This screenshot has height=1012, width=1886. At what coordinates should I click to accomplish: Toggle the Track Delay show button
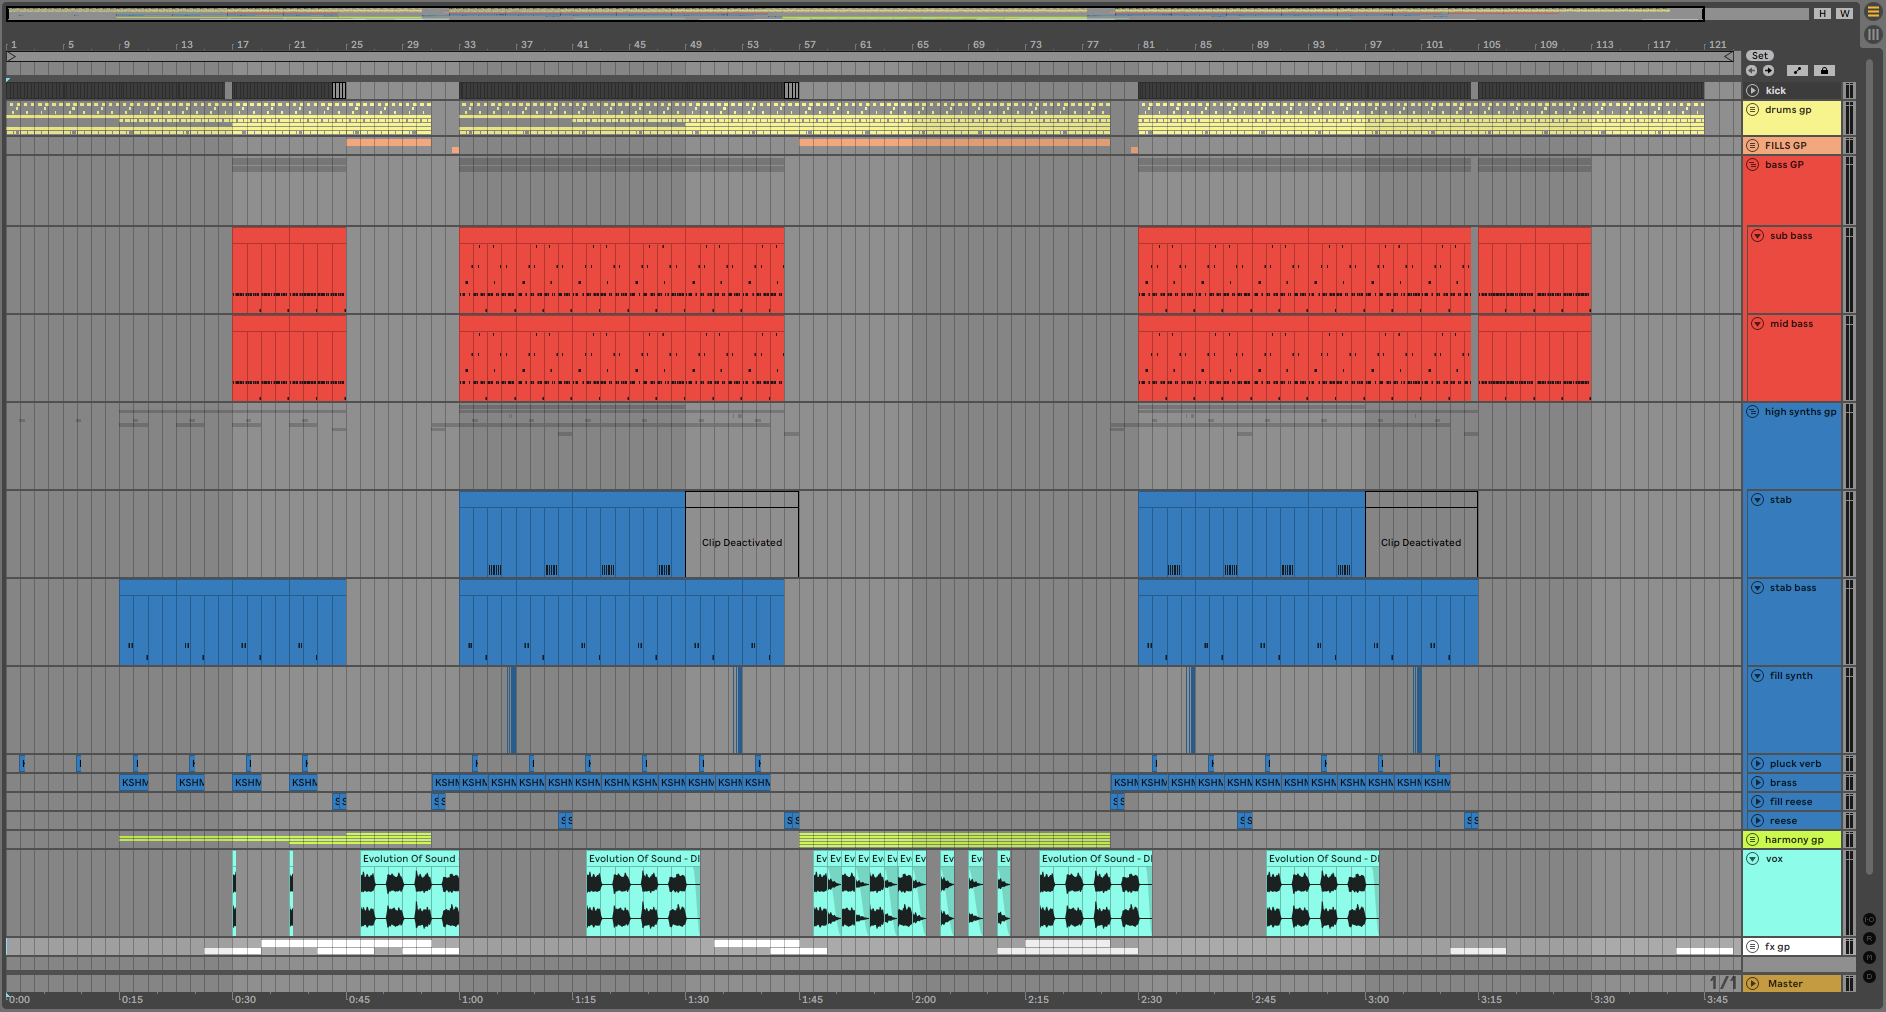coord(1869,976)
